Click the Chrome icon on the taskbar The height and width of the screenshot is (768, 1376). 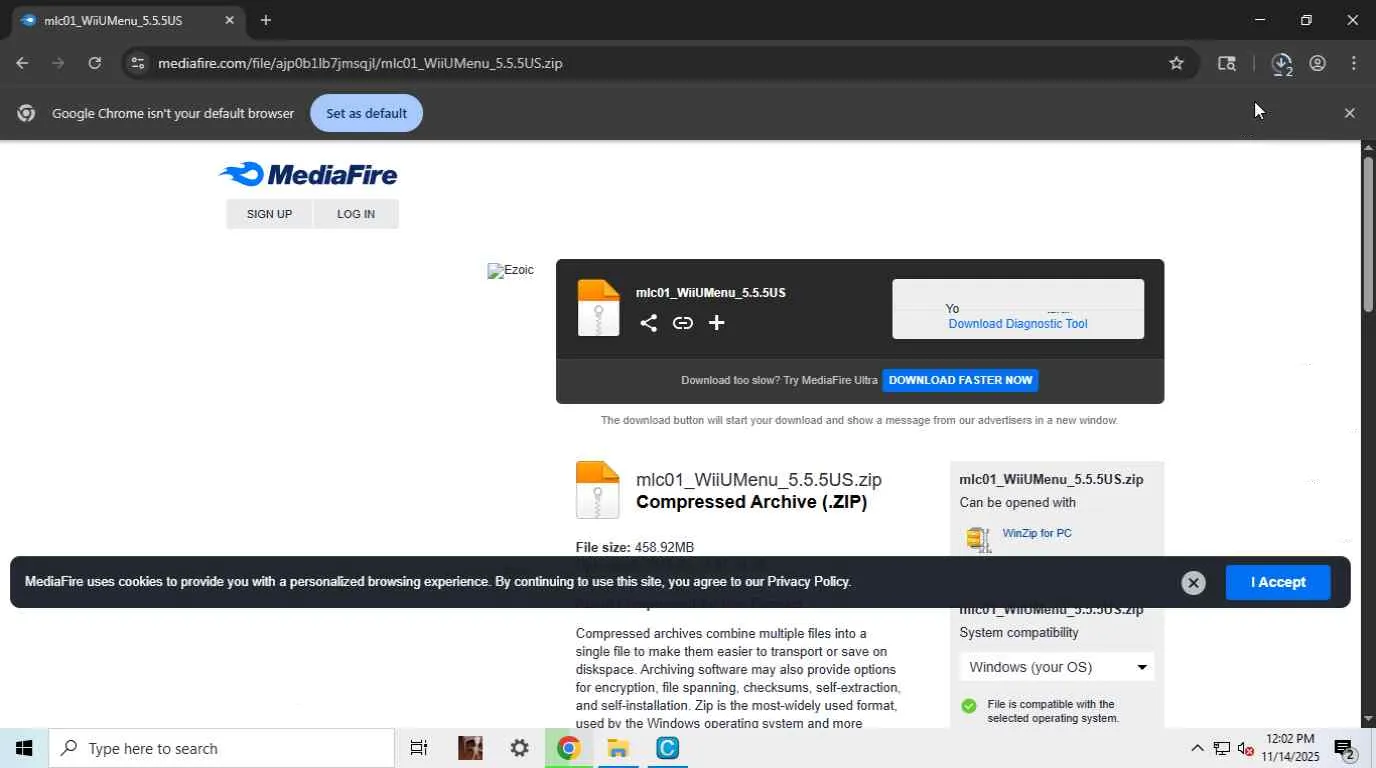(568, 748)
